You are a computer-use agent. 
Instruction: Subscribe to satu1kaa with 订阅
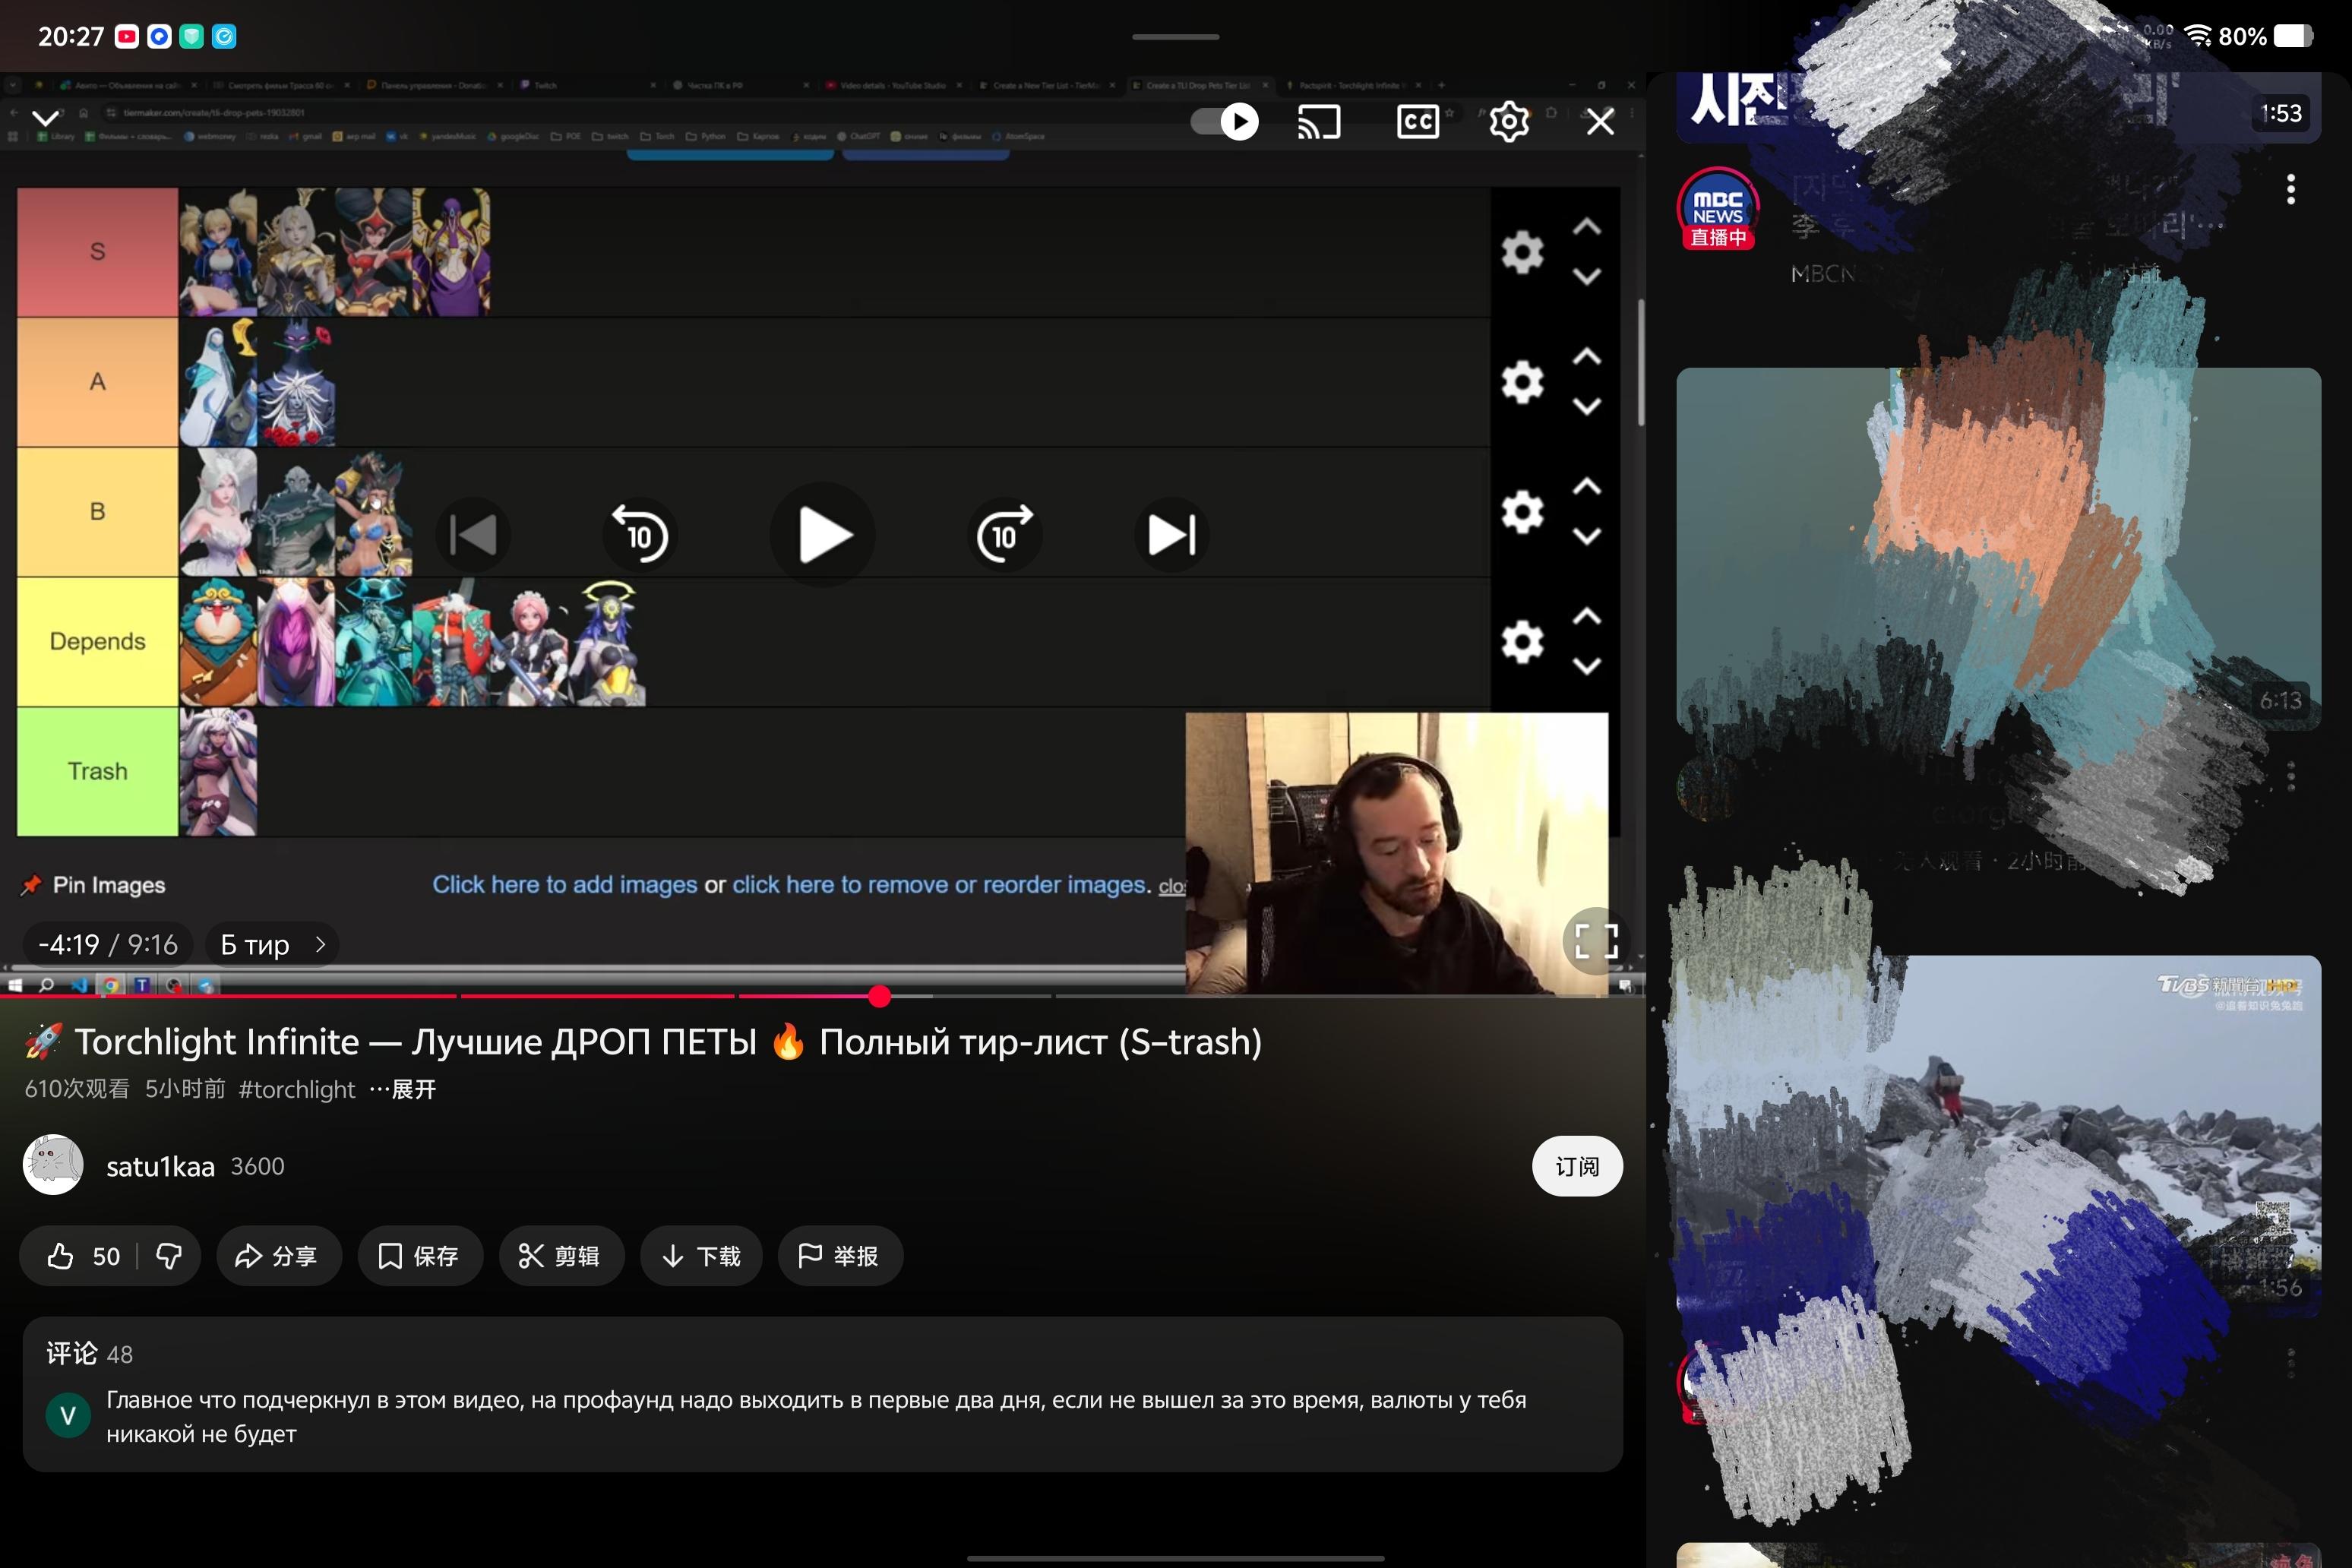click(1576, 1166)
